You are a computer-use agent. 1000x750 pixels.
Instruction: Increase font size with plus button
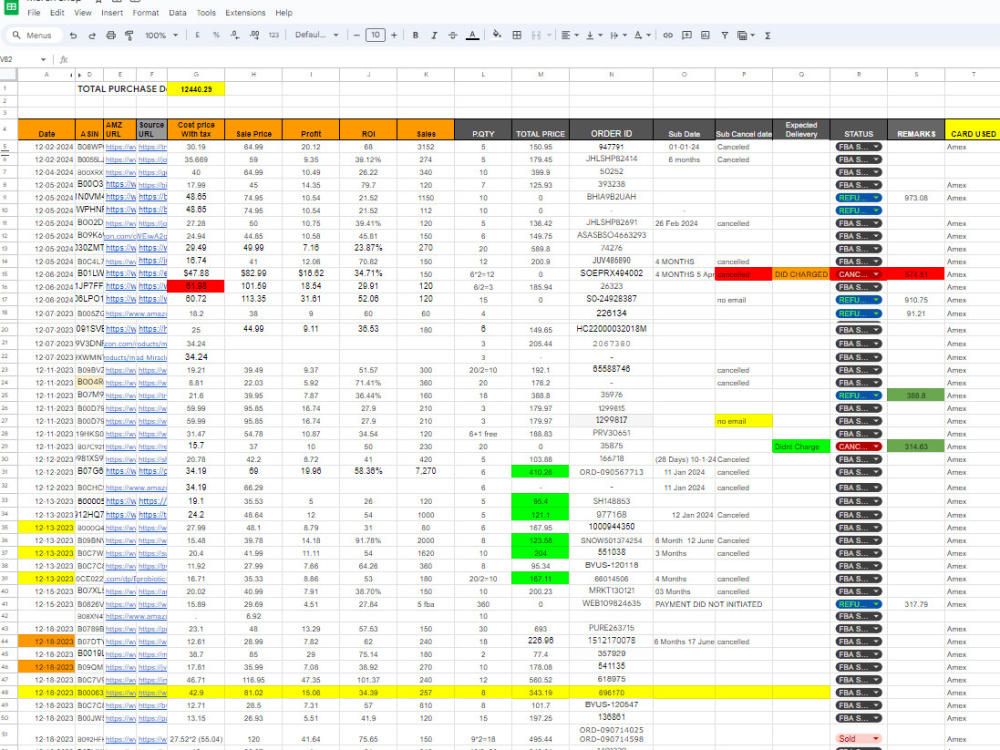coord(394,36)
